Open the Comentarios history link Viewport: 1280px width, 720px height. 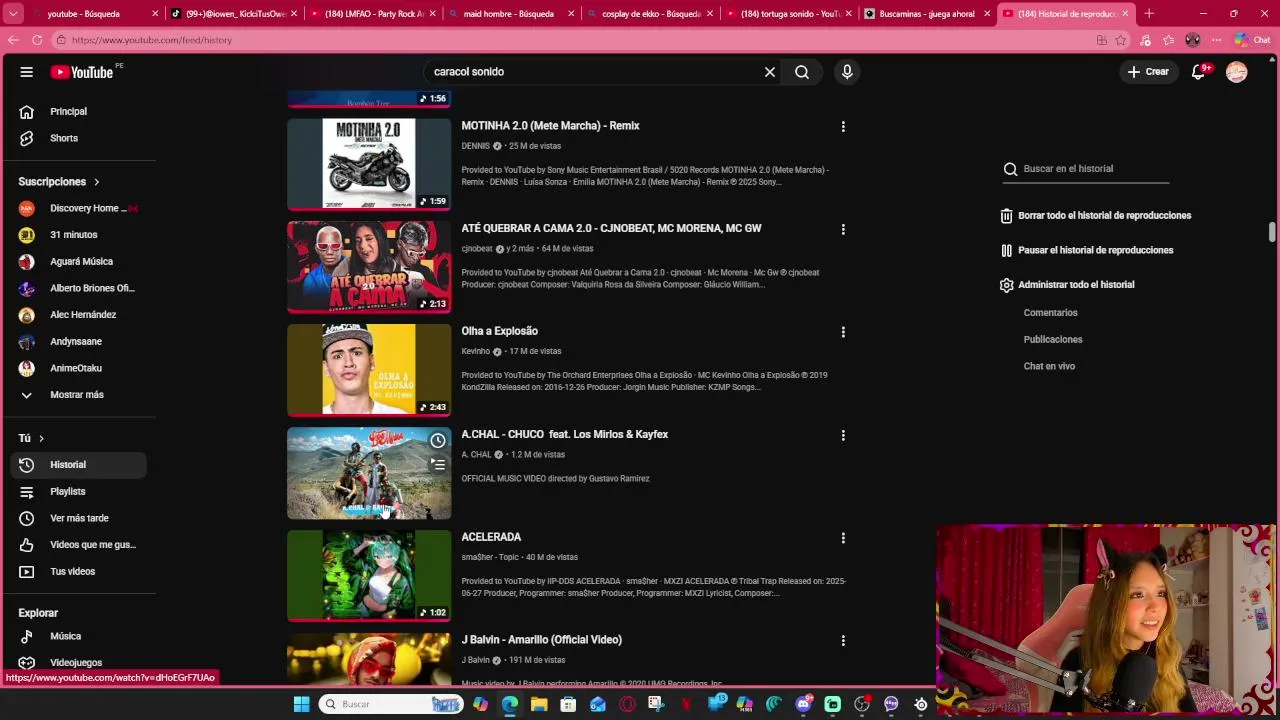1050,313
